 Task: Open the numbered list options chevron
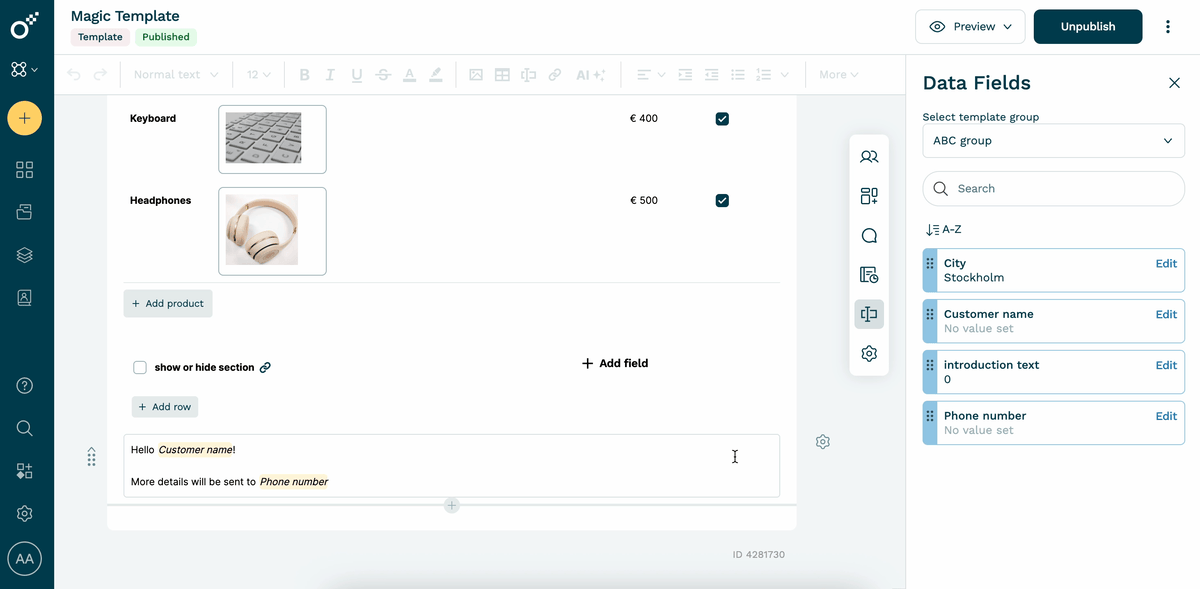coord(785,75)
